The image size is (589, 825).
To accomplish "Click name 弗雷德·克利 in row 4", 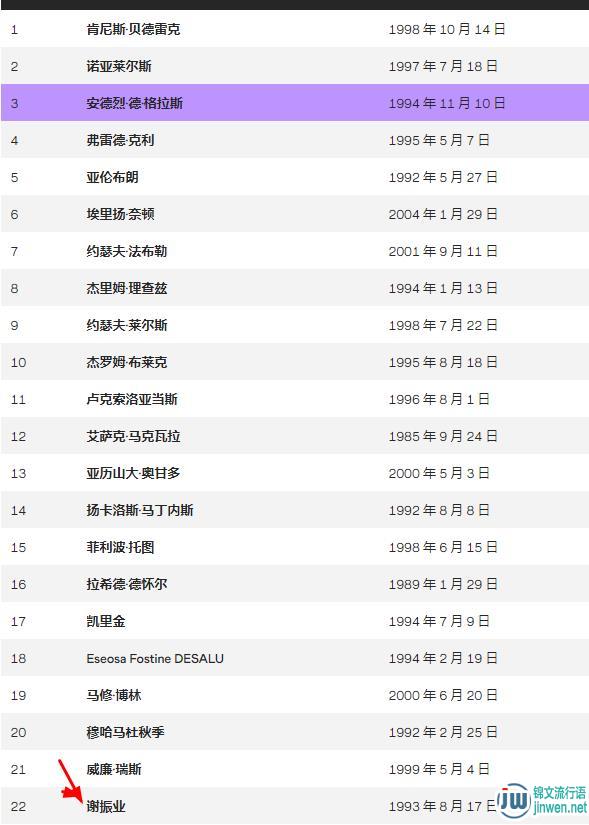I will click(x=121, y=140).
